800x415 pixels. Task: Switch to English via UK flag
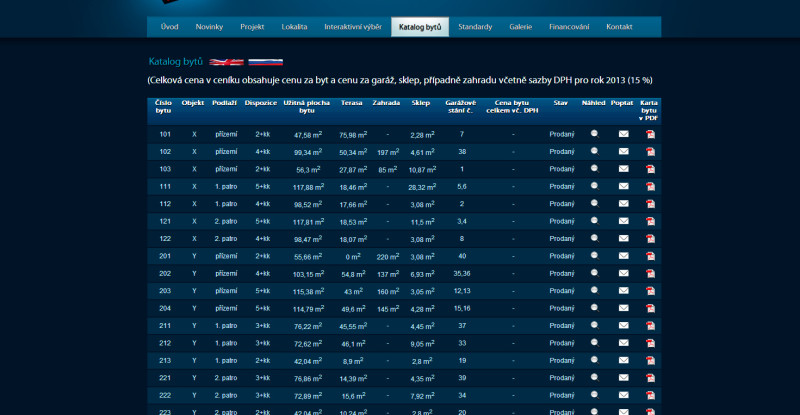point(227,62)
